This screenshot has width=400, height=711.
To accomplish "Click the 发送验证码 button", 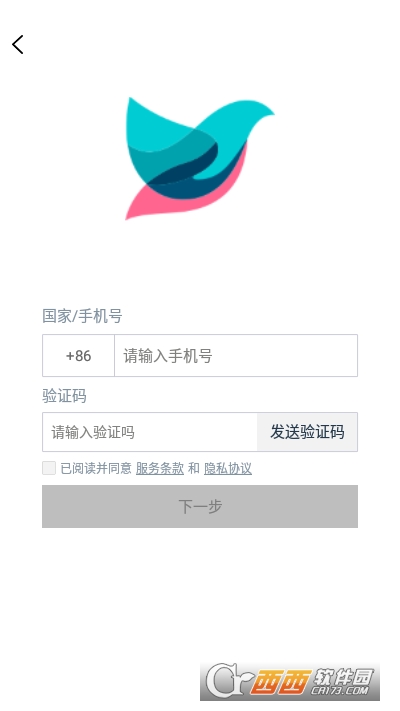I will [307, 432].
